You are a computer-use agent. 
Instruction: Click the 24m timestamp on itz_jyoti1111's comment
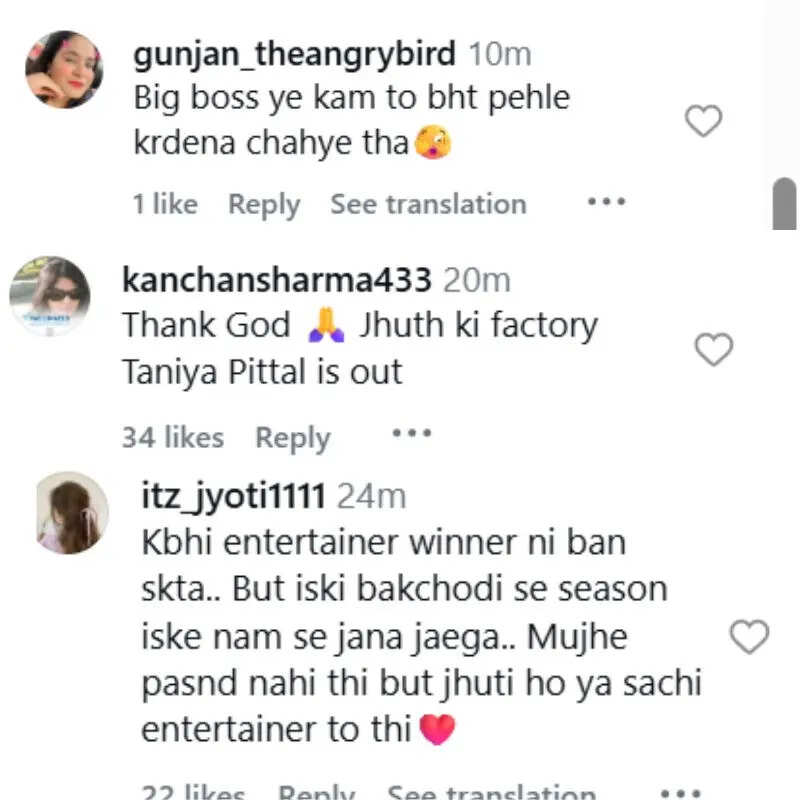click(371, 496)
